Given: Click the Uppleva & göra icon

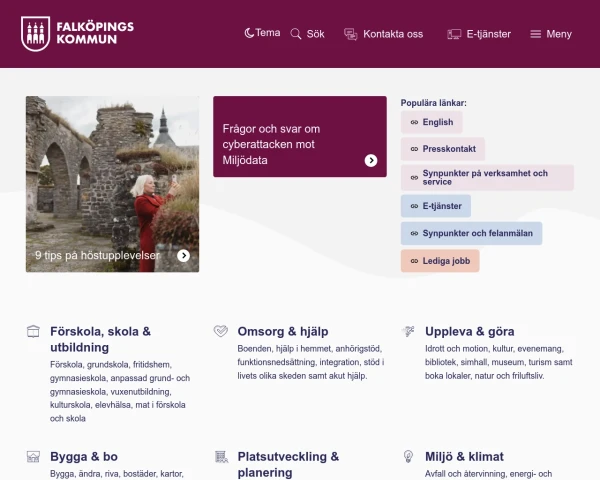Looking at the screenshot, I should [x=408, y=331].
